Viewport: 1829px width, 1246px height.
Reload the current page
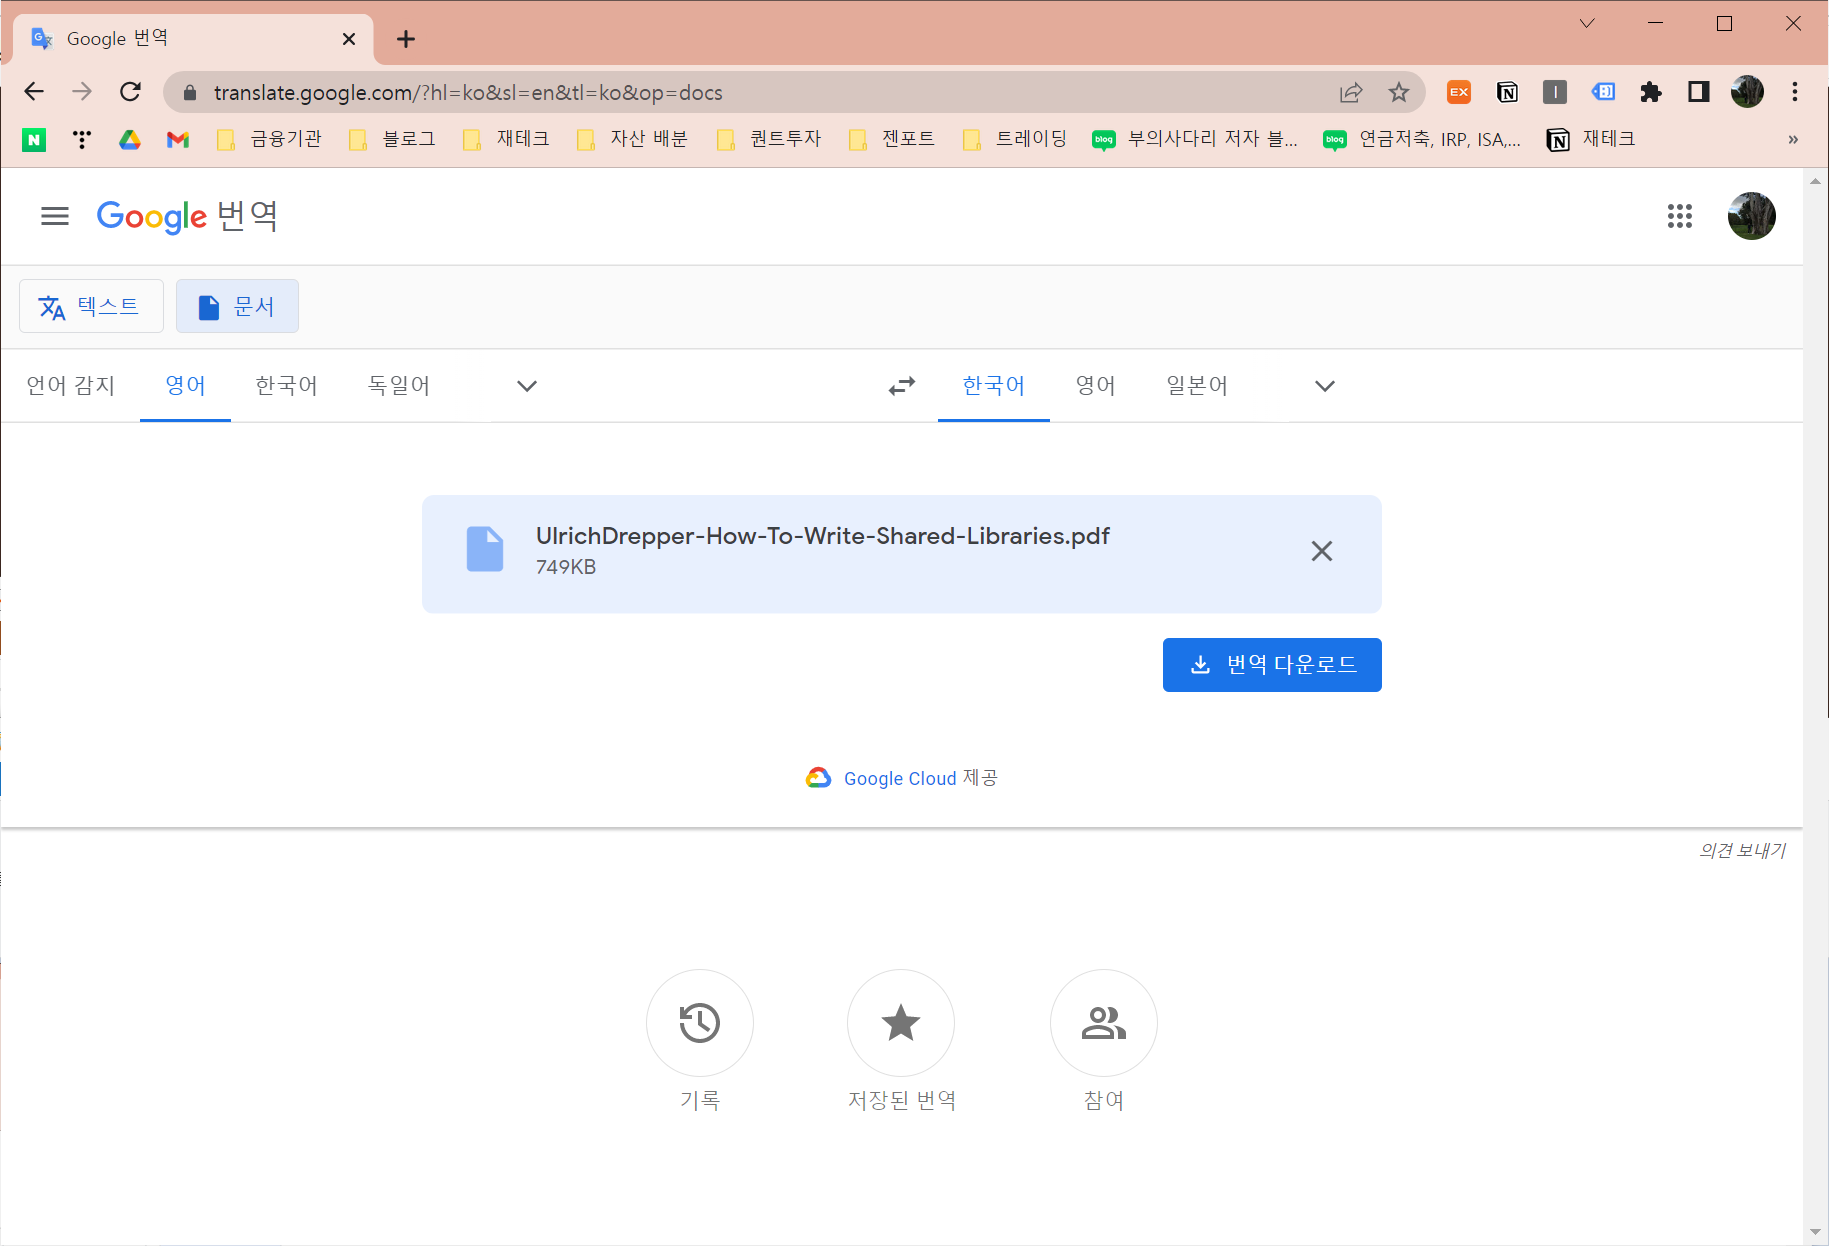click(130, 92)
